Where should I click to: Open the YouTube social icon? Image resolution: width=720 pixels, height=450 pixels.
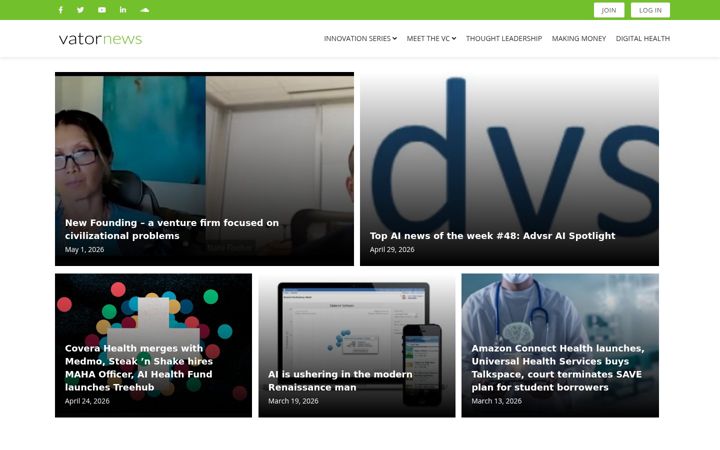click(102, 10)
